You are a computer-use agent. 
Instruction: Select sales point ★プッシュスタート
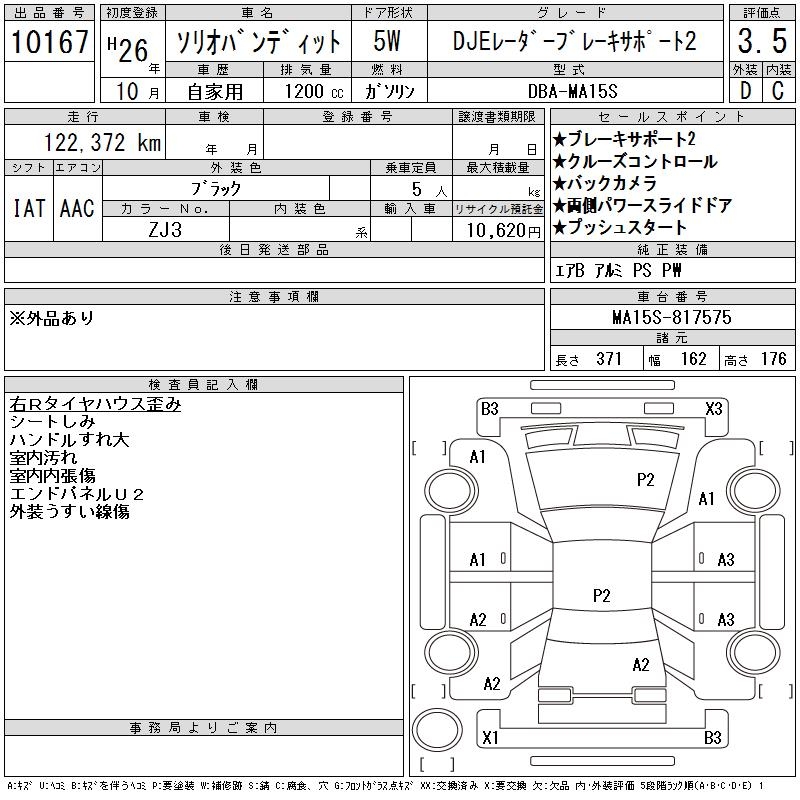click(620, 227)
